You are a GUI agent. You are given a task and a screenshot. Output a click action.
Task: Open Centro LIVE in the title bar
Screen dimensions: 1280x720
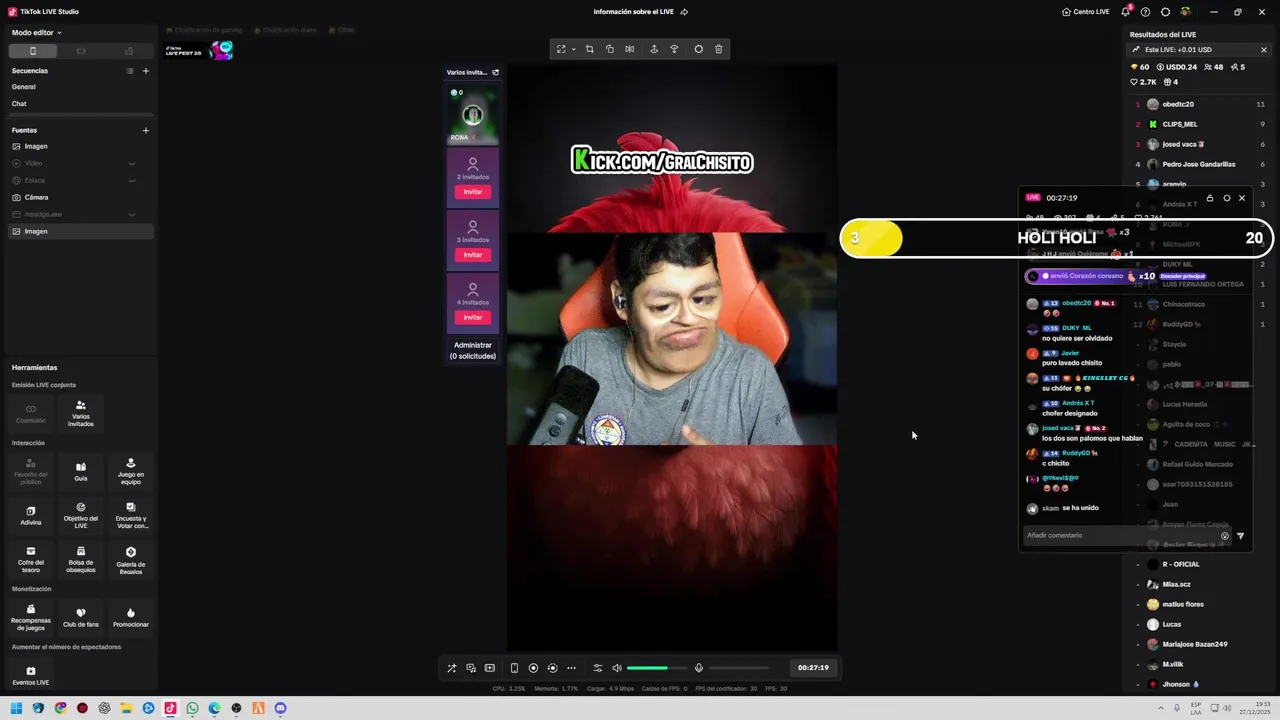pyautogui.click(x=1086, y=12)
